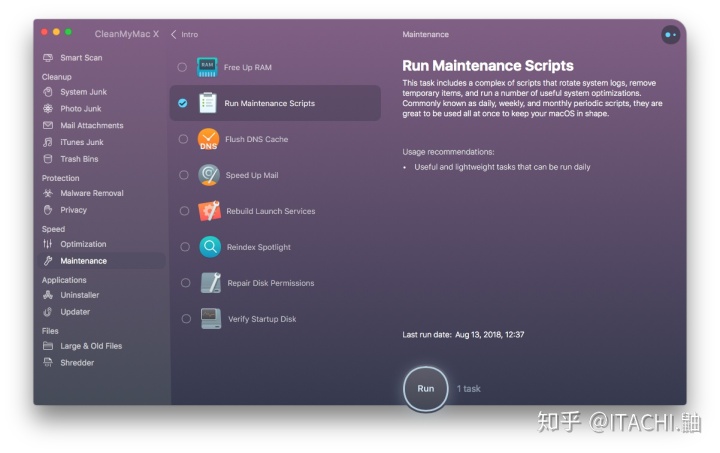Select the Trash Bins label in sidebar

click(79, 159)
